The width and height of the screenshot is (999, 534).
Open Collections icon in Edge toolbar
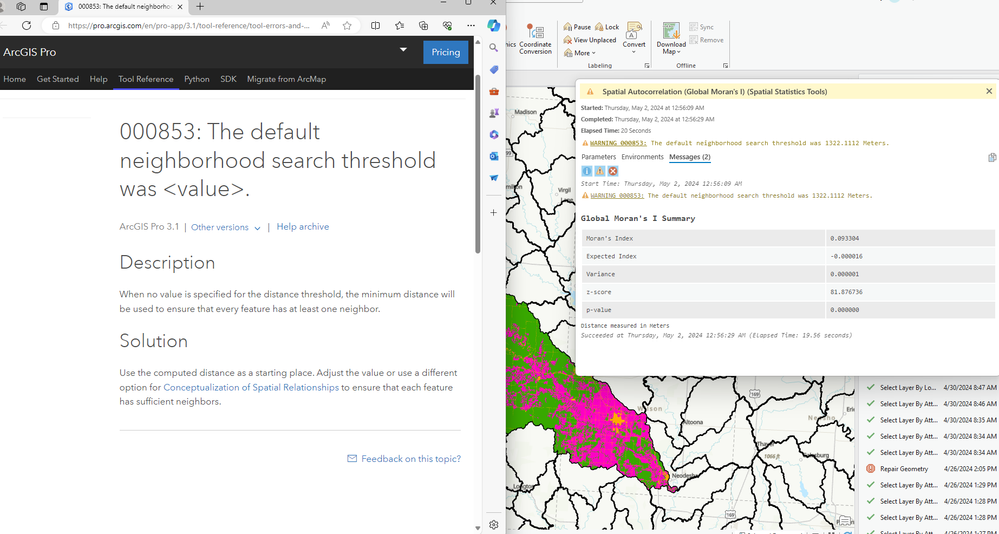click(x=423, y=25)
